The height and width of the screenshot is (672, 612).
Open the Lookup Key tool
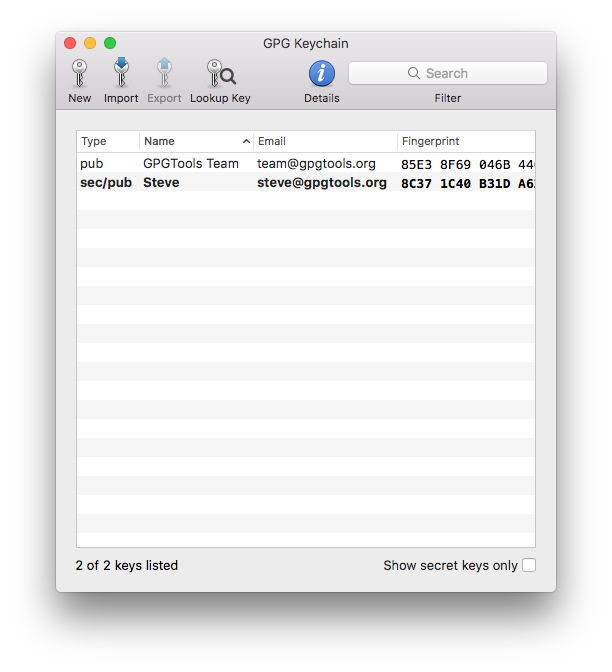tap(220, 74)
